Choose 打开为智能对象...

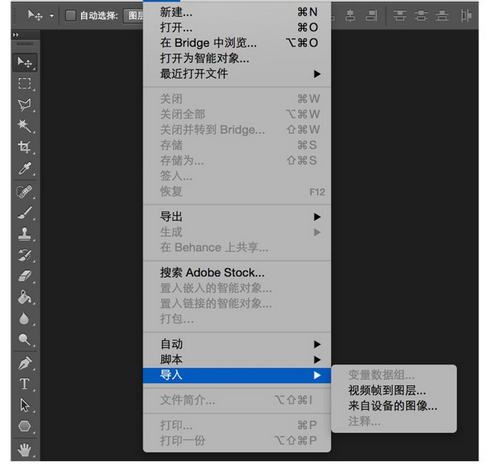pyautogui.click(x=237, y=59)
